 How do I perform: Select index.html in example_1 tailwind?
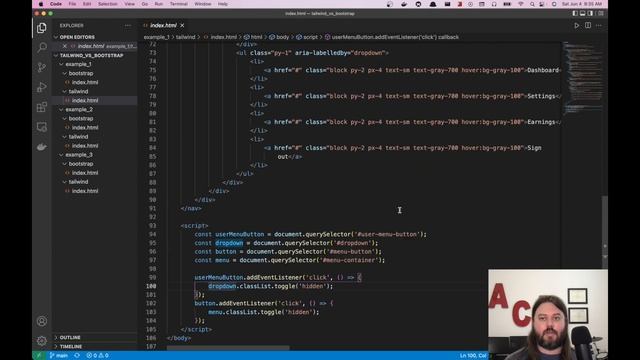coord(95,100)
